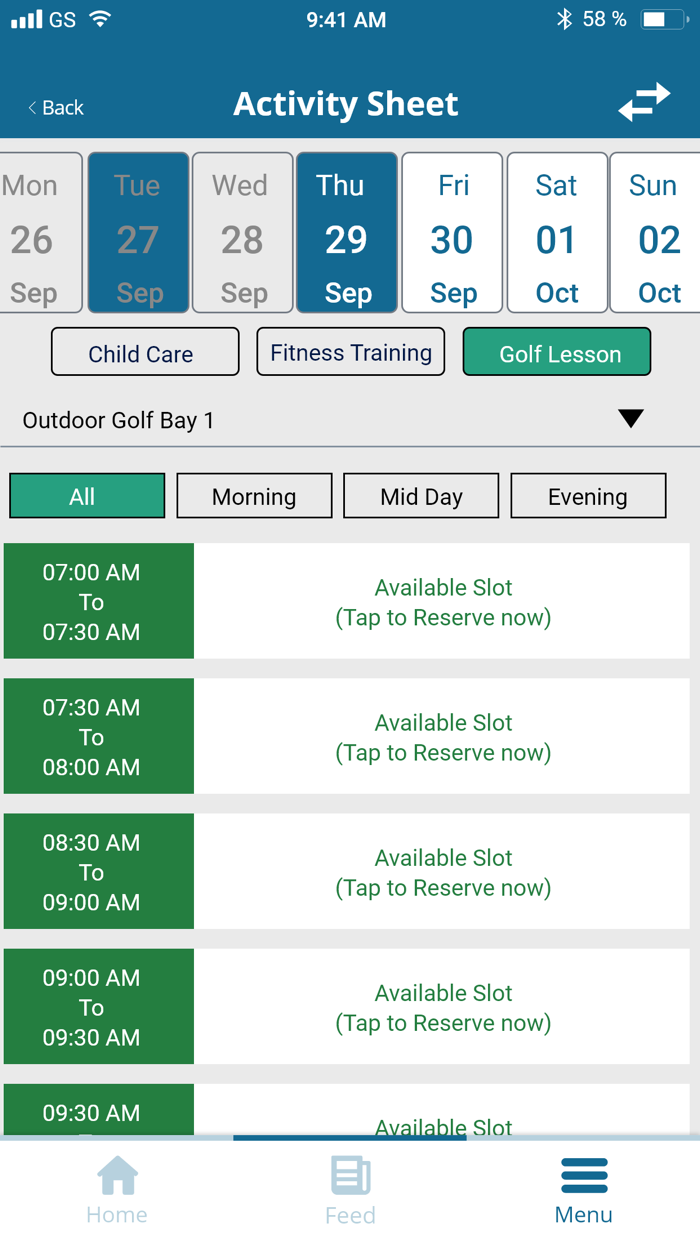Image resolution: width=700 pixels, height=1244 pixels.
Task: Select Thursday 29 Sep date cell
Action: pos(346,232)
